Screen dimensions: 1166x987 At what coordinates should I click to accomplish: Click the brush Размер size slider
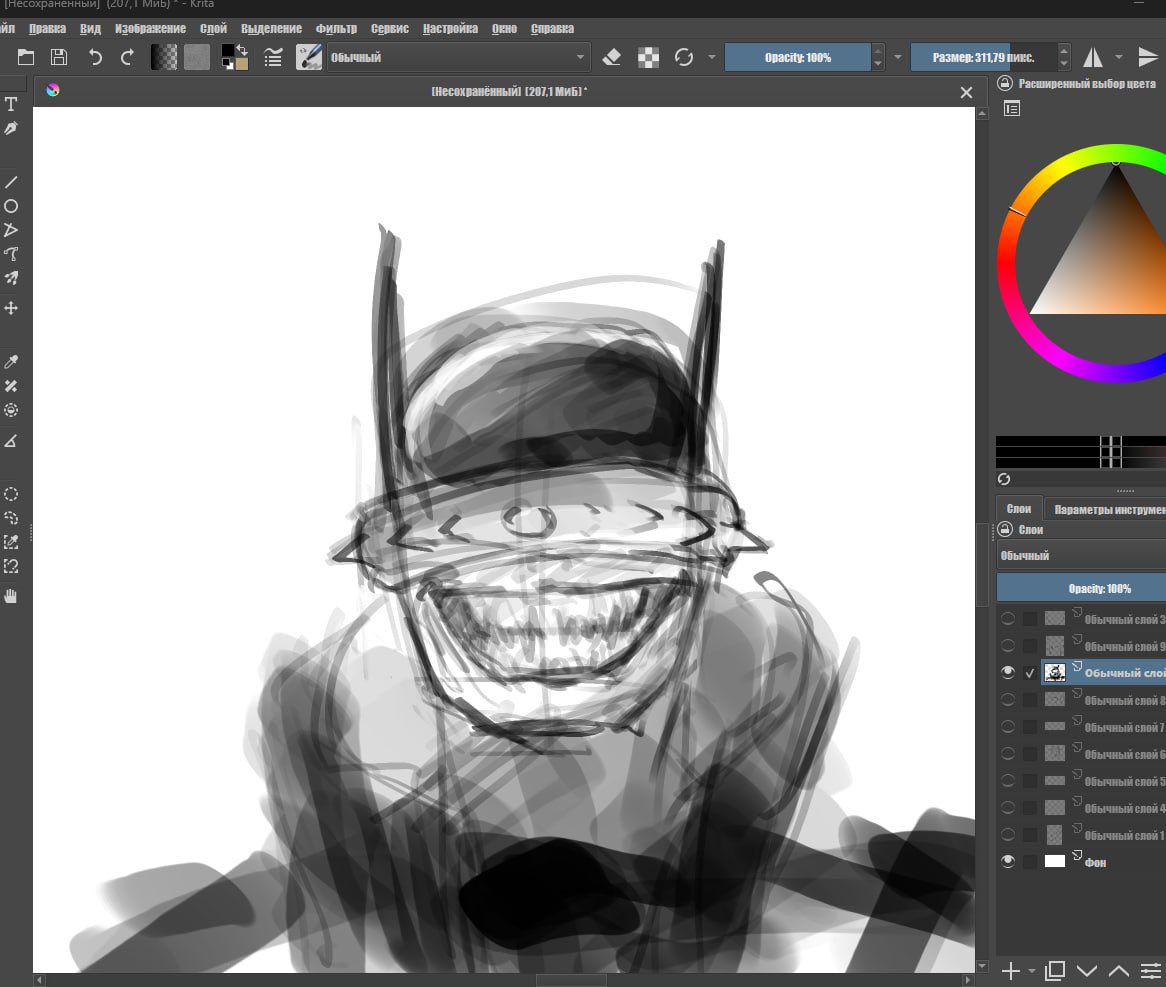[x=984, y=57]
